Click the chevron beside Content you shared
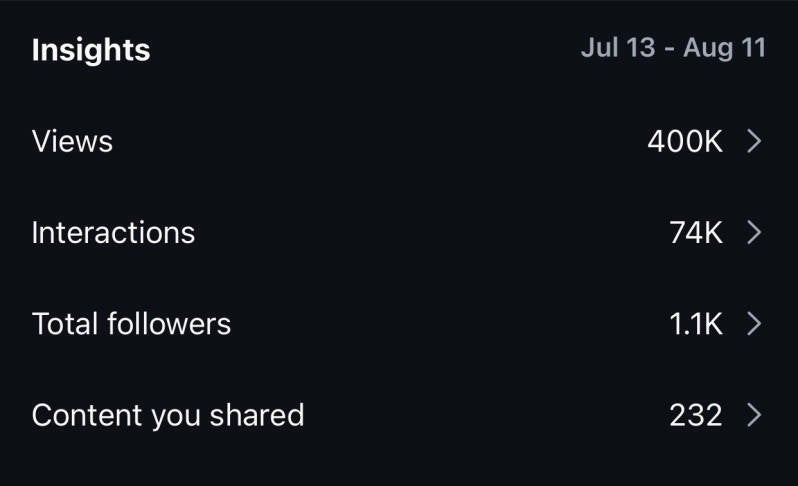The height and width of the screenshot is (486, 798). point(754,415)
